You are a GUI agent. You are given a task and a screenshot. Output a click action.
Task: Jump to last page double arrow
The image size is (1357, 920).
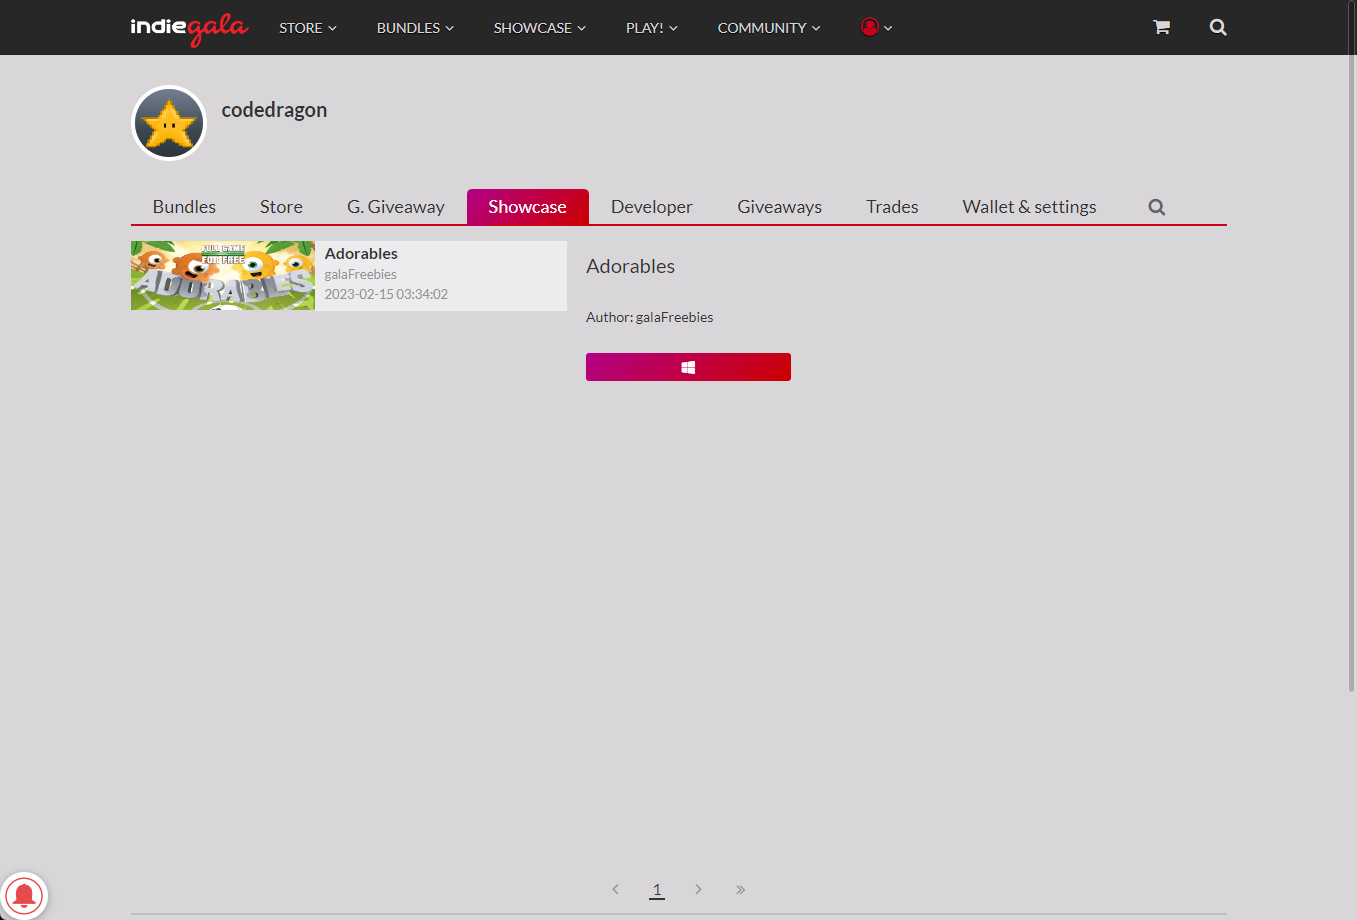tap(741, 889)
